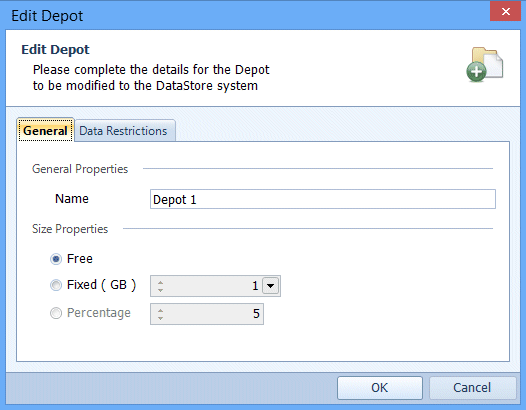The height and width of the screenshot is (410, 526).
Task: Confirm changes with the OK button
Action: 380,388
